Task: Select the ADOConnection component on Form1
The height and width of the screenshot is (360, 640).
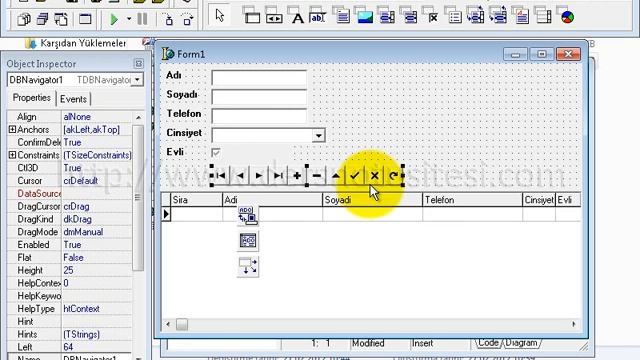Action: pos(248,216)
